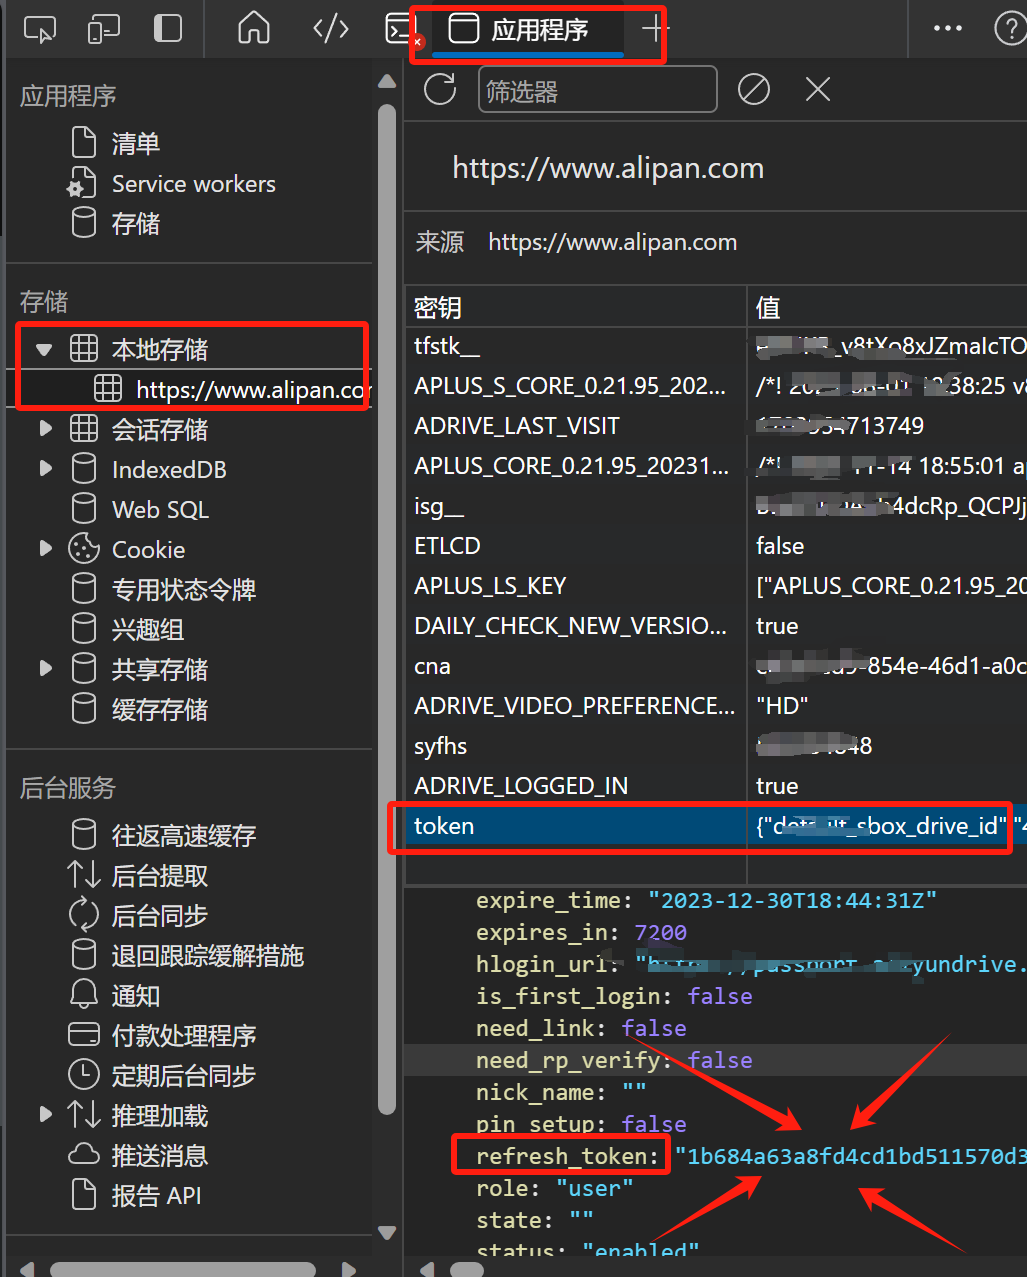Click the 后台提取 arrows icon

(84, 875)
